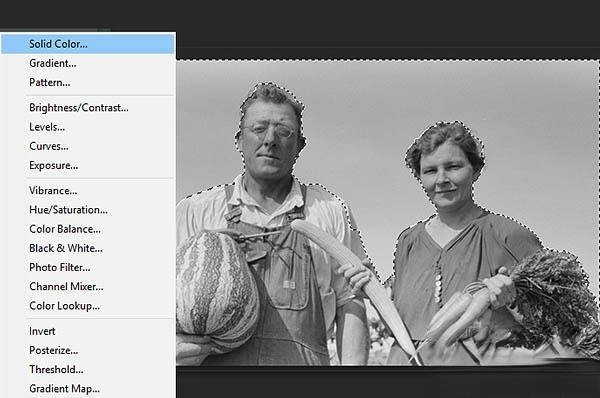Select the Posterize... menu item

[x=88, y=350]
